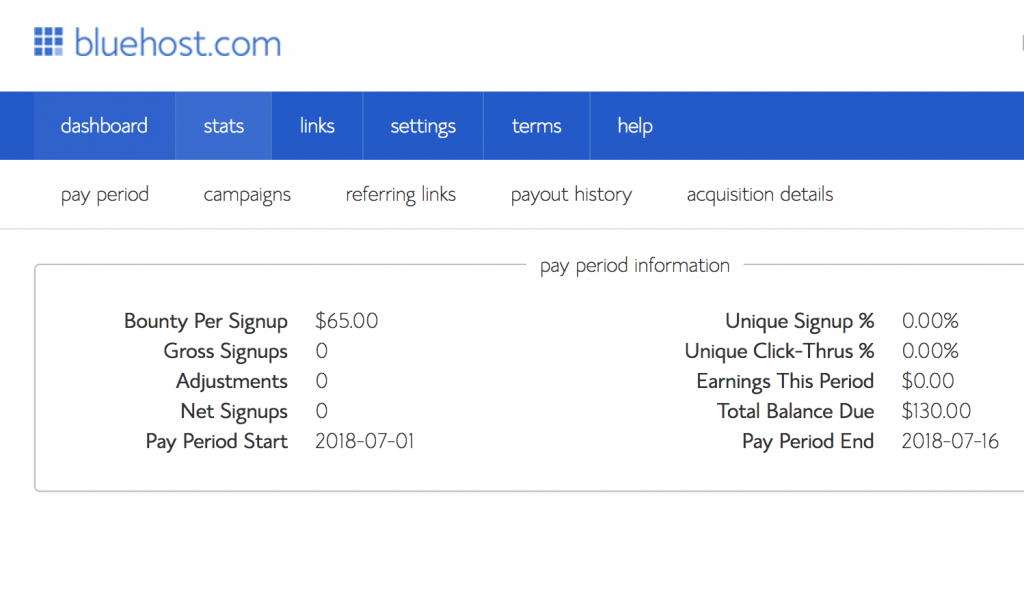Open payout history
Screen dimensions: 1024x608
[x=571, y=194]
